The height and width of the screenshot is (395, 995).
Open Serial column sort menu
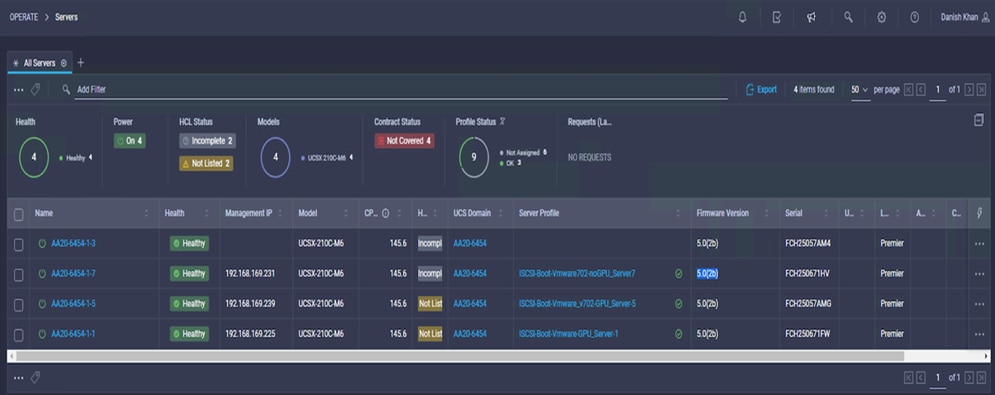[x=827, y=213]
